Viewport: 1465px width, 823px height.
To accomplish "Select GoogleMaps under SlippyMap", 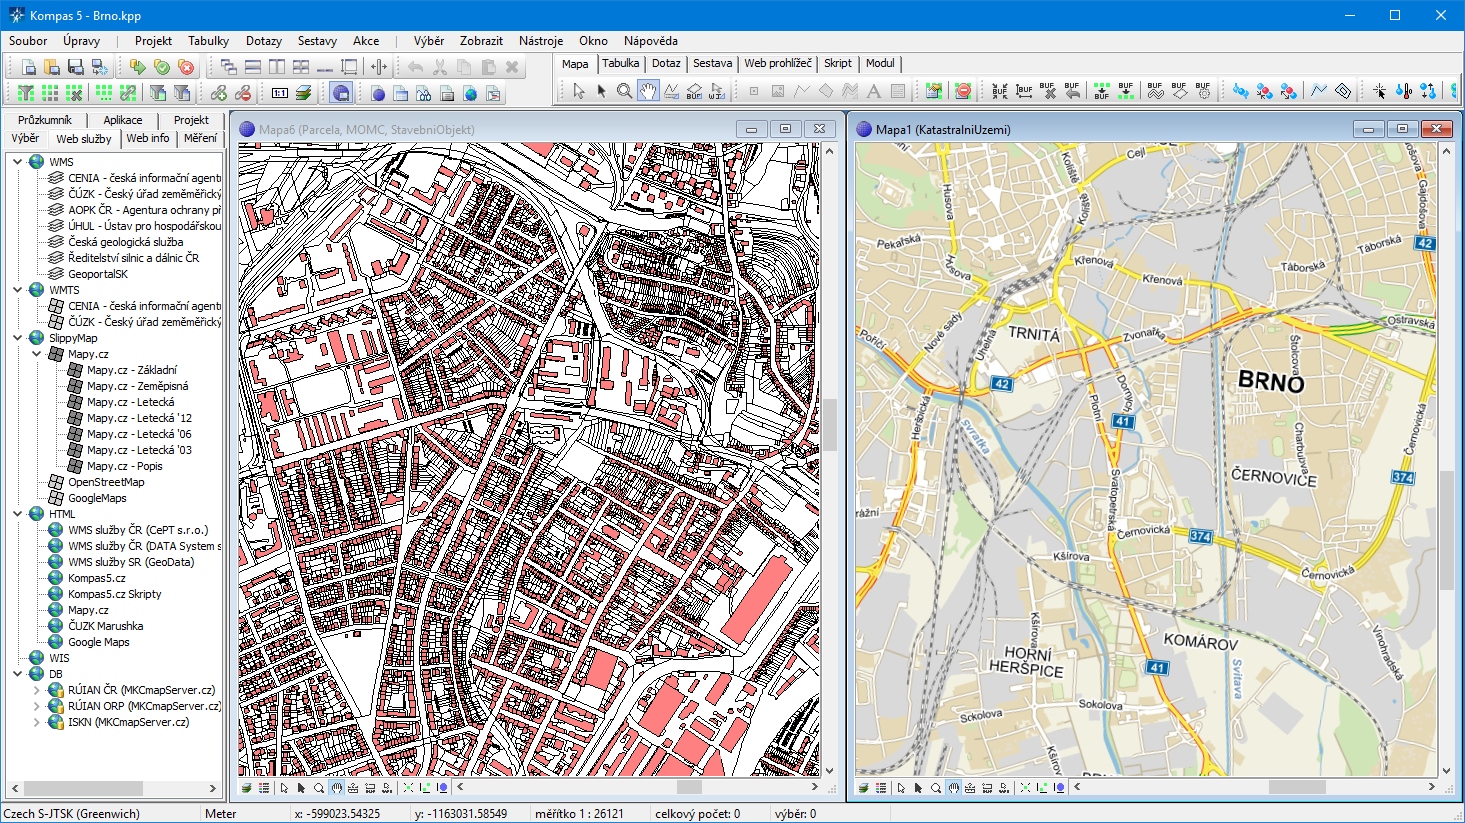I will tap(97, 498).
